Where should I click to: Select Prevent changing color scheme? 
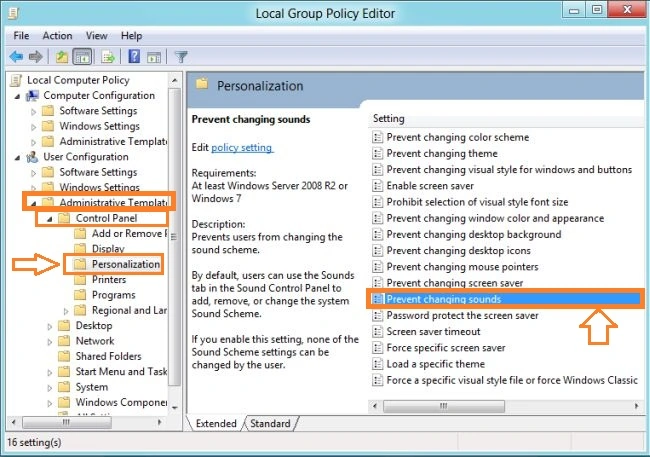pyautogui.click(x=458, y=137)
